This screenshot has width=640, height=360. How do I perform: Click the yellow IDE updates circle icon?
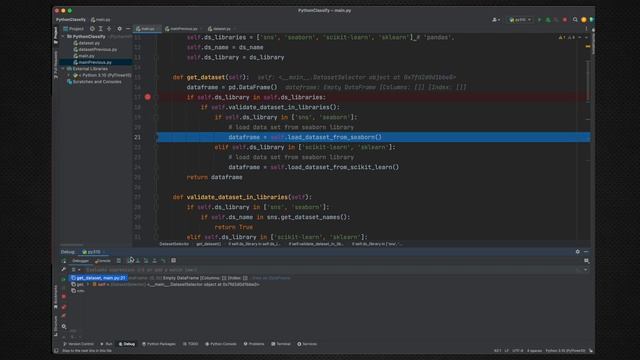pos(584,20)
